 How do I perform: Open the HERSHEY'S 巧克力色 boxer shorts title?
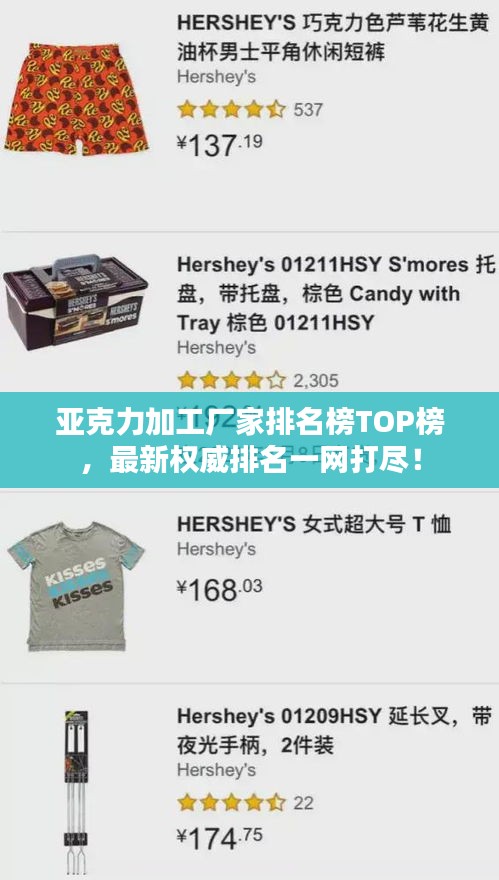point(332,38)
